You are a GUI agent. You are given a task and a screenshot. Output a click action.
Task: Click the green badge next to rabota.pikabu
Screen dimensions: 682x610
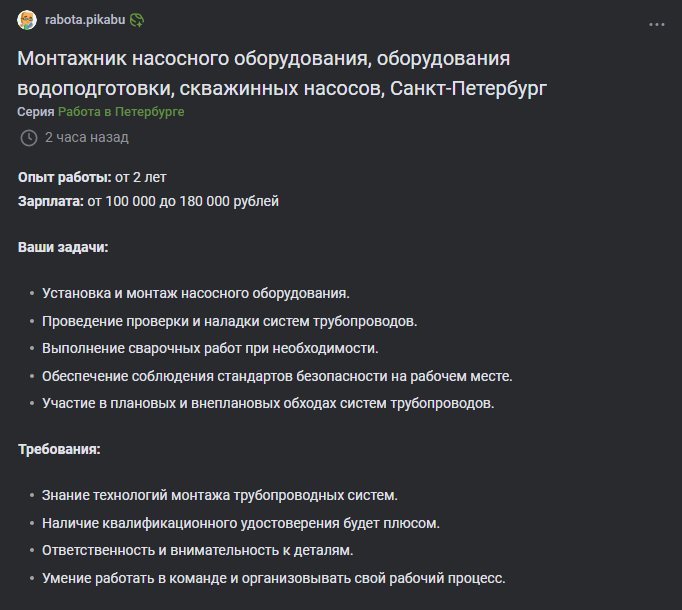(137, 20)
